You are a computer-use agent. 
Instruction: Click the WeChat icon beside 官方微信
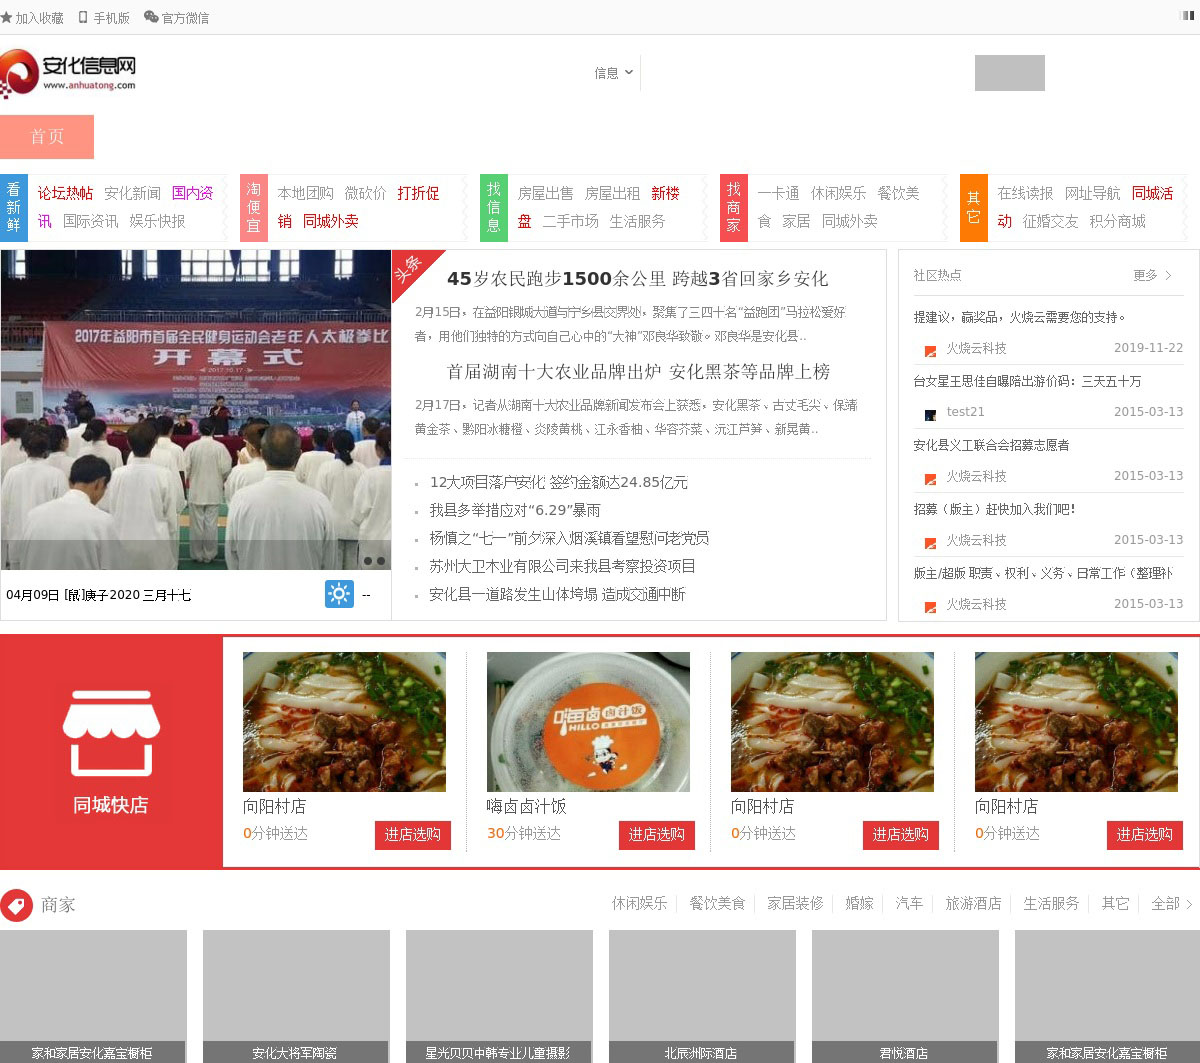point(151,17)
